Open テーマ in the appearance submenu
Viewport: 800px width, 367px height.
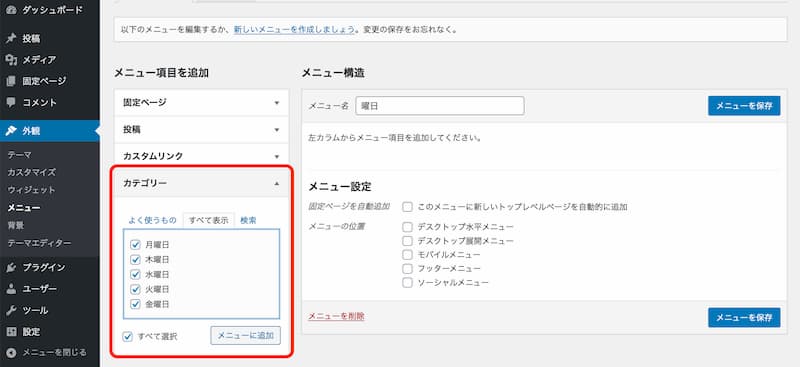pos(19,155)
